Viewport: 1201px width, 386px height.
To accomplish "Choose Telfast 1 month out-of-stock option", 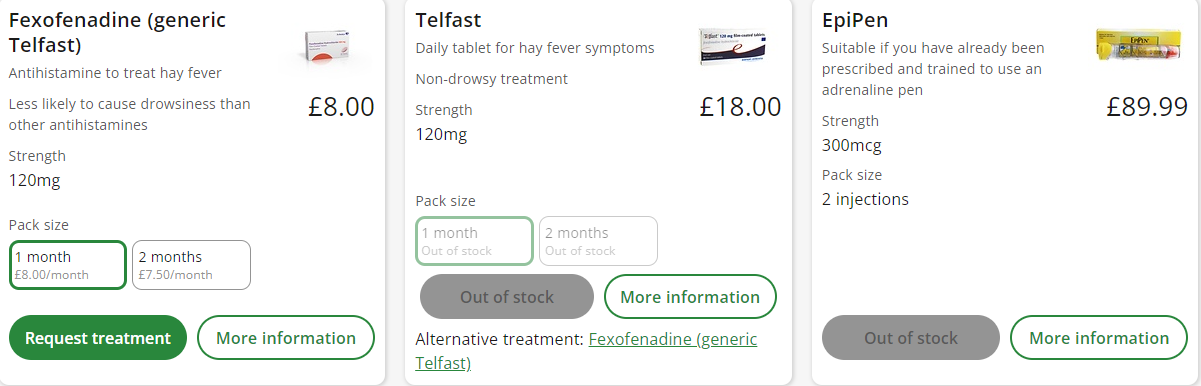I will 475,241.
